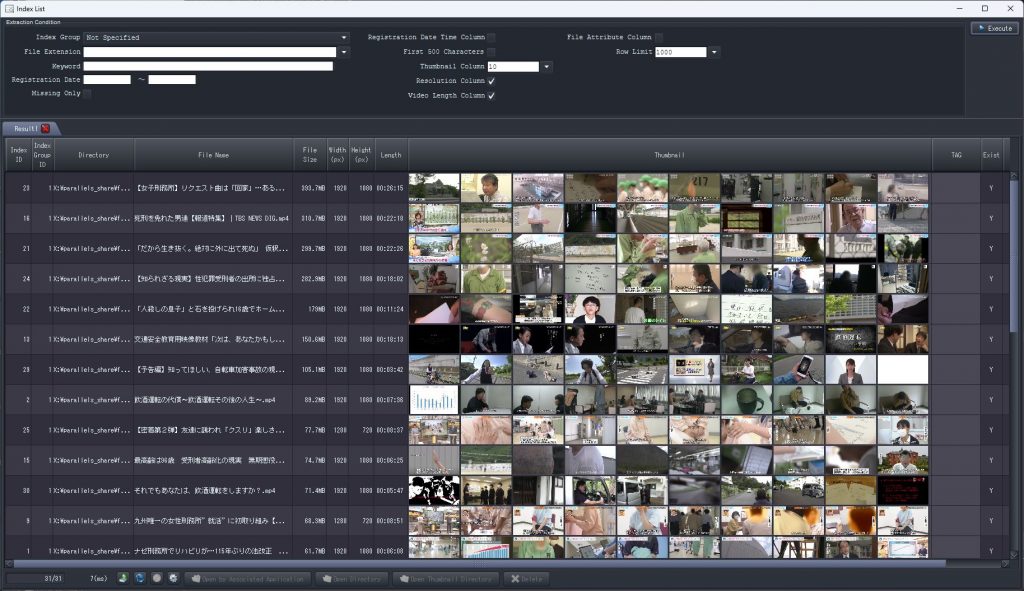Enable the Registration Date Time Column checkbox
Viewport: 1024px width, 591px height.
click(491, 38)
